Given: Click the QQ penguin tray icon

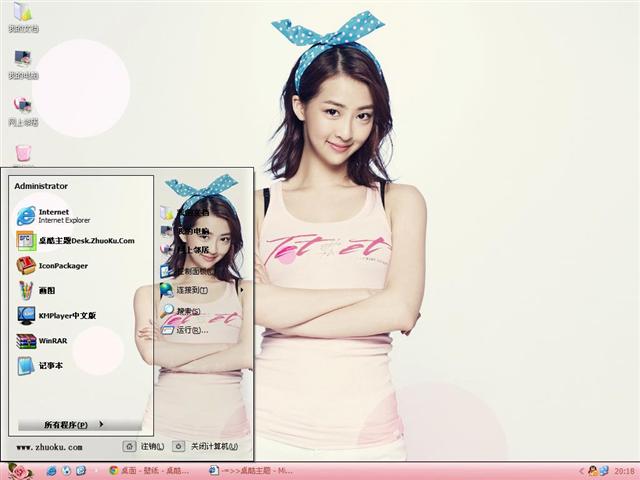Looking at the screenshot, I should [x=593, y=471].
